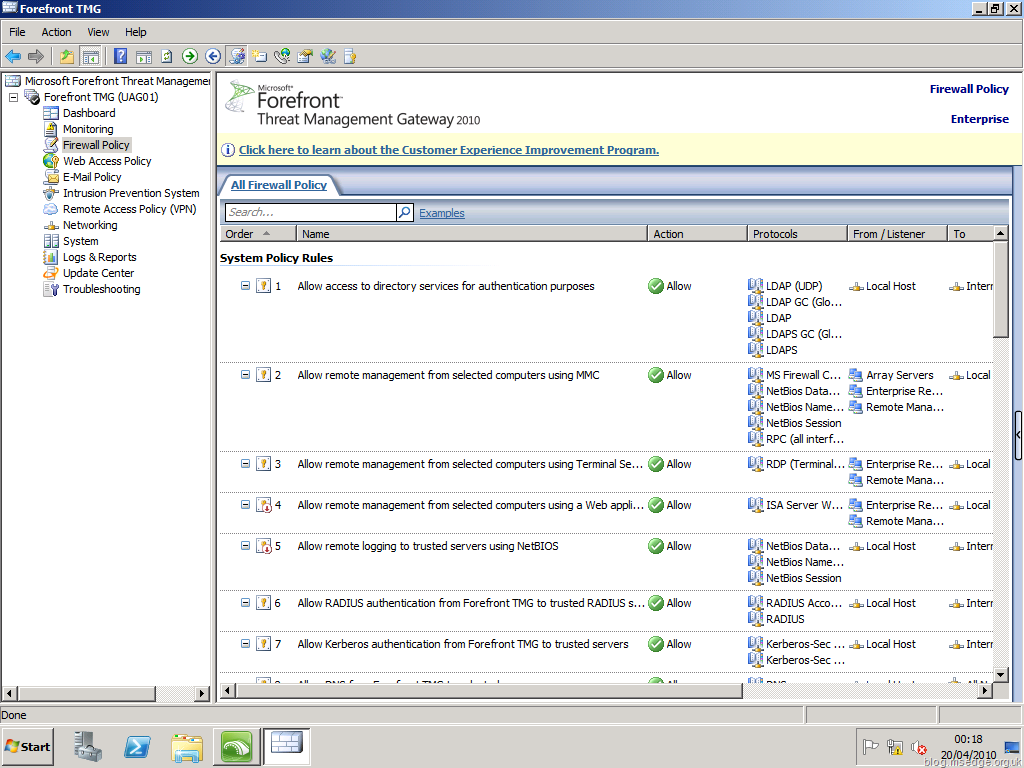The height and width of the screenshot is (768, 1024).
Task: Open the File menu
Action: point(17,32)
